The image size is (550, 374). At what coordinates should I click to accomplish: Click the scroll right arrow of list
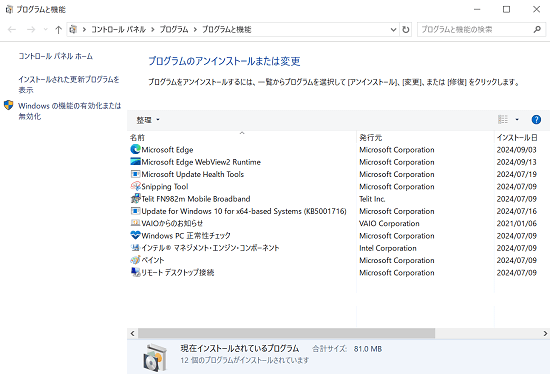[545, 333]
